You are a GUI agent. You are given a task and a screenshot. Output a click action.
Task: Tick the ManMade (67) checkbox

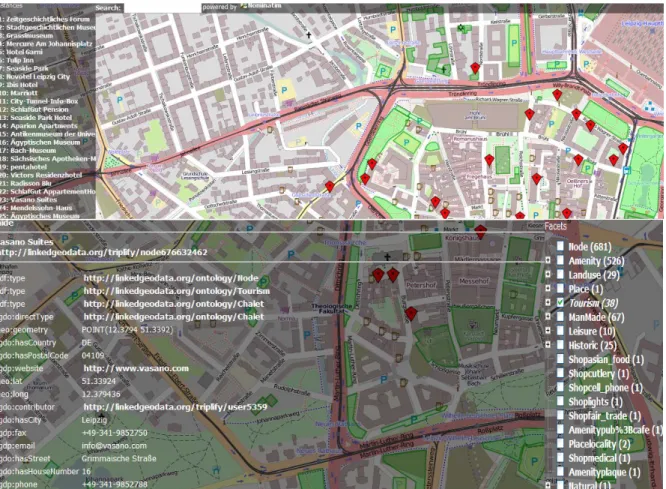click(x=560, y=317)
